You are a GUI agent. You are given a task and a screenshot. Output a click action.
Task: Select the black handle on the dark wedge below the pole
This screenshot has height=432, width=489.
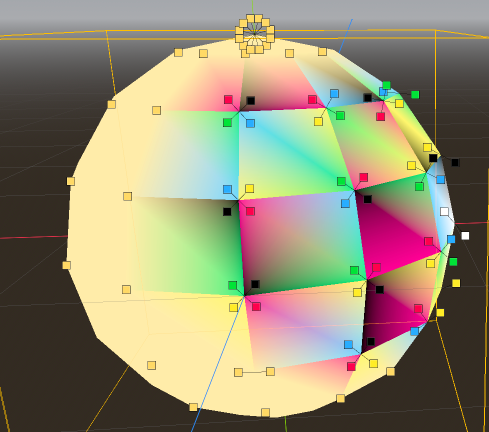coord(251,100)
